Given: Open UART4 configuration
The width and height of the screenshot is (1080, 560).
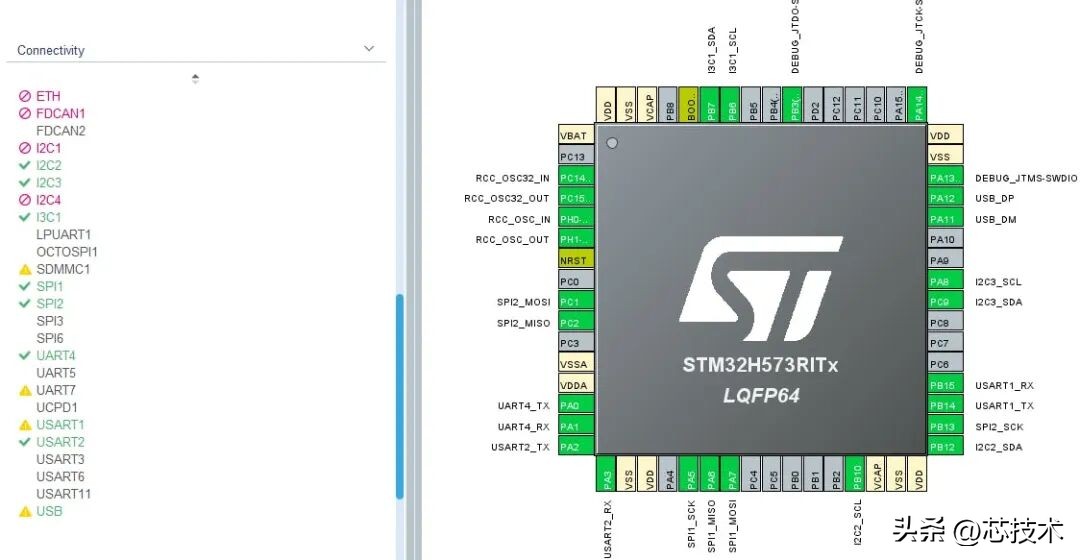Looking at the screenshot, I should [56, 355].
